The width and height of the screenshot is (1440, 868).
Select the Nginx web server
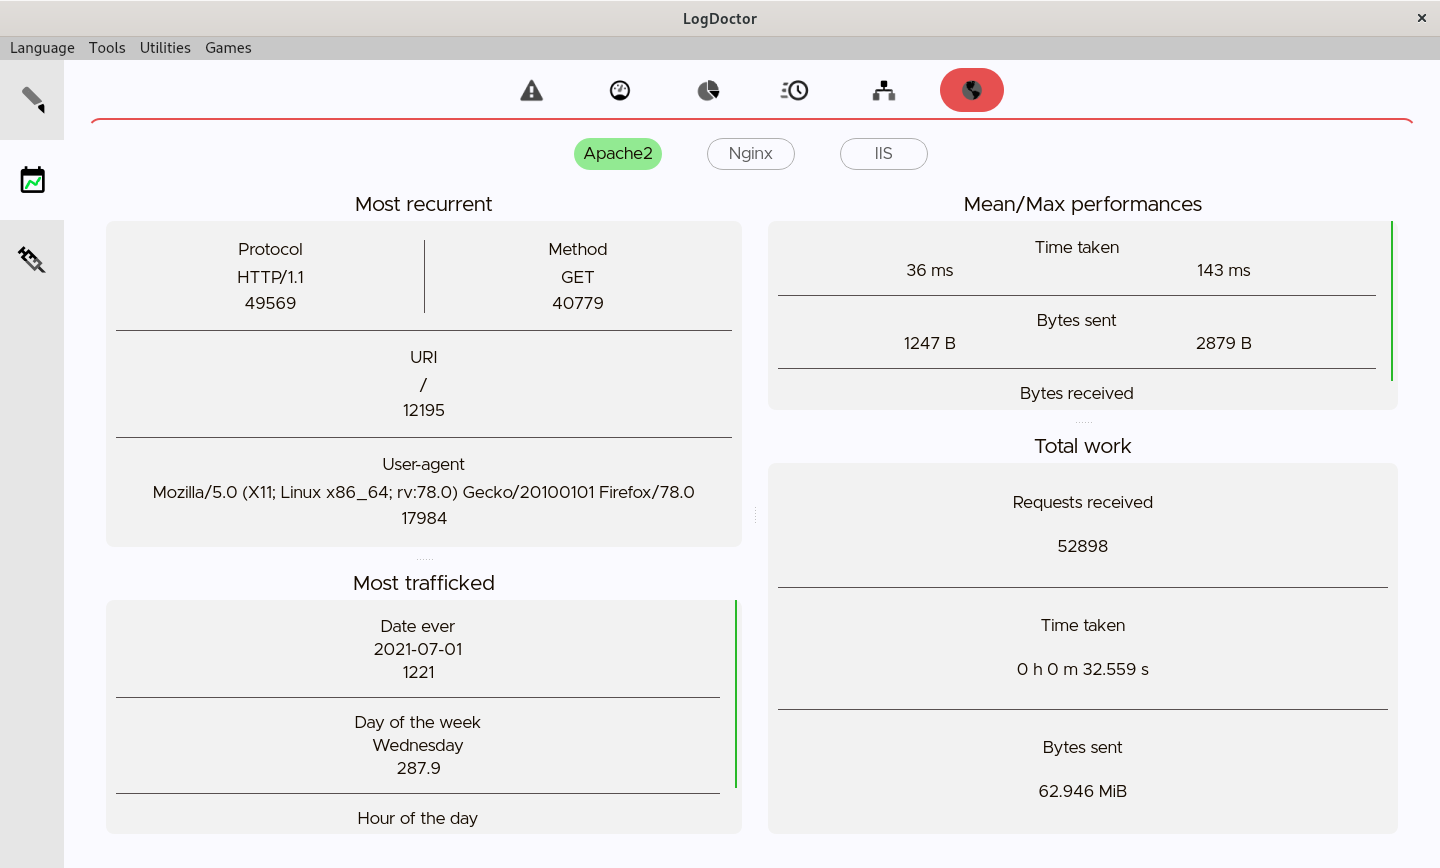pyautogui.click(x=751, y=154)
